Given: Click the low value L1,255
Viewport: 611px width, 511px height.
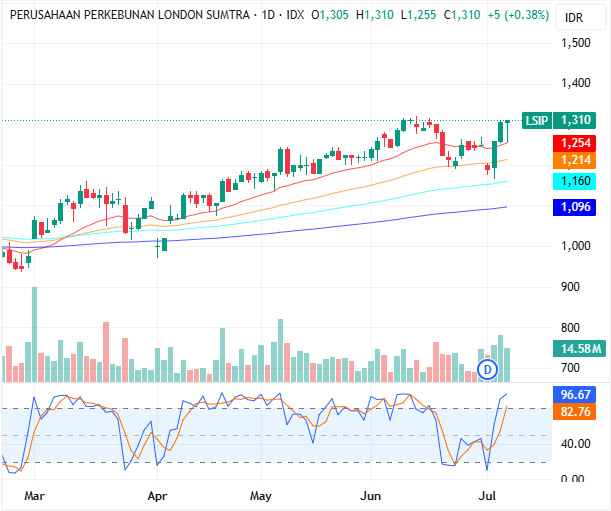Looking at the screenshot, I should coord(419,15).
